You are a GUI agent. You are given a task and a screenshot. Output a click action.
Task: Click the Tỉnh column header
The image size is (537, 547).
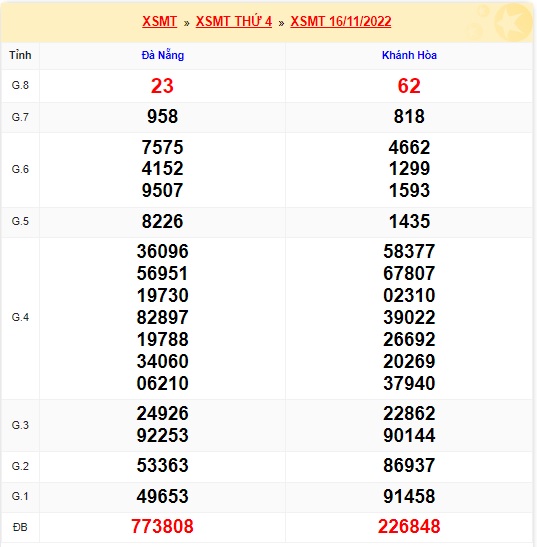click(20, 55)
